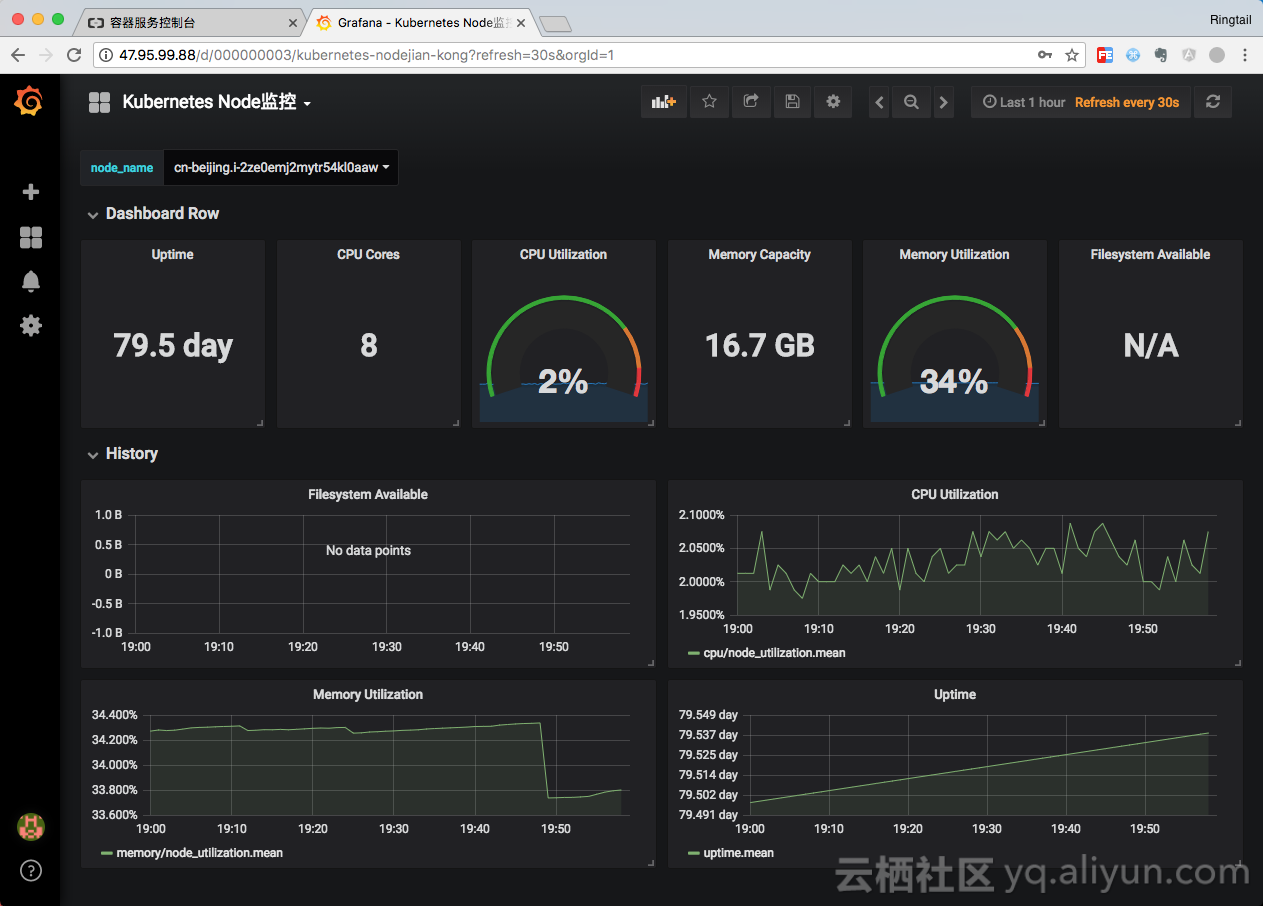
Task: Click the site info icon in address bar
Action: [x=104, y=55]
